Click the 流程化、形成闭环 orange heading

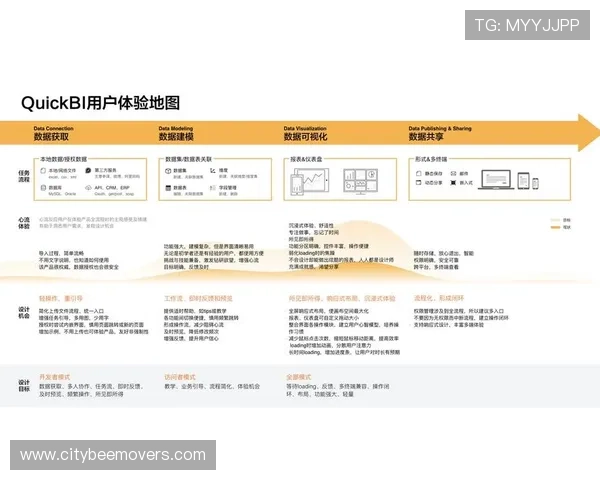[x=439, y=298]
